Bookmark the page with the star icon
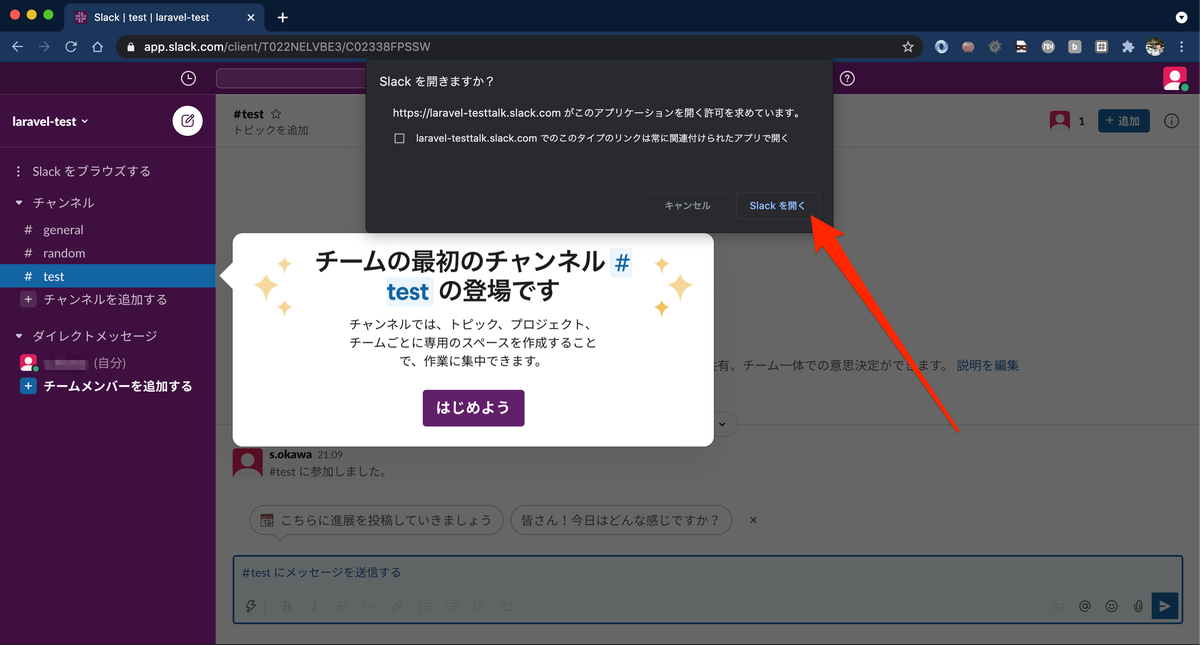Viewport: 1200px width, 645px height. click(x=908, y=46)
